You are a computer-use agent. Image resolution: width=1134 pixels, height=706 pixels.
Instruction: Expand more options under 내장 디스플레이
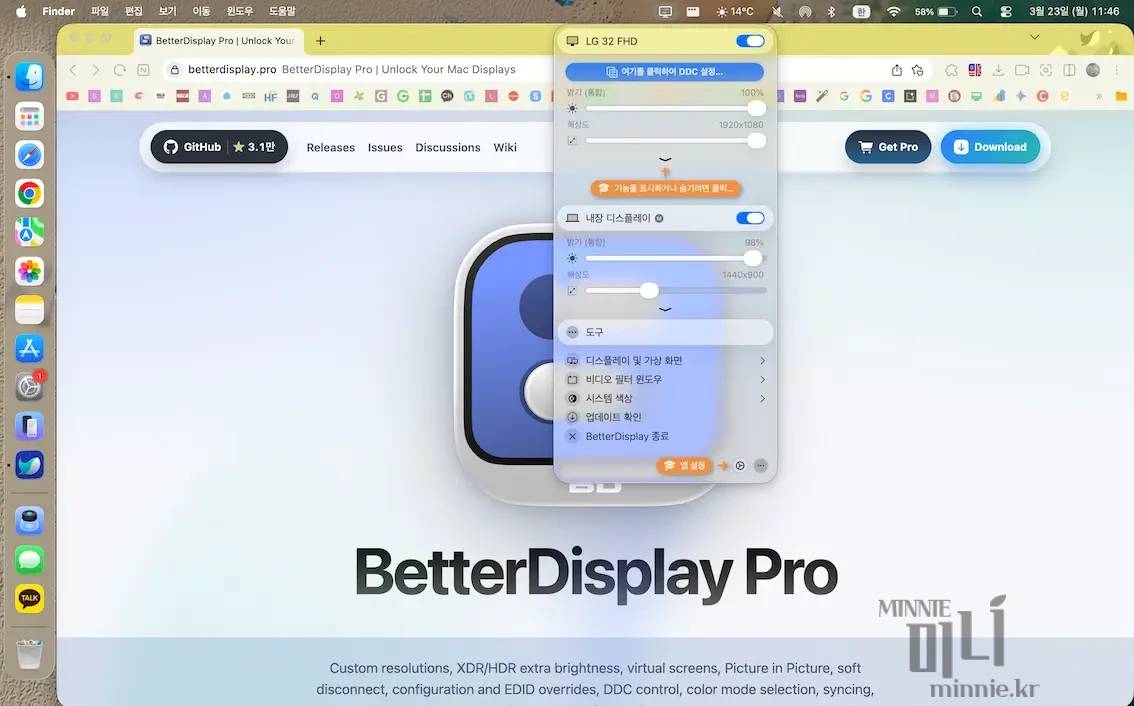pos(665,310)
